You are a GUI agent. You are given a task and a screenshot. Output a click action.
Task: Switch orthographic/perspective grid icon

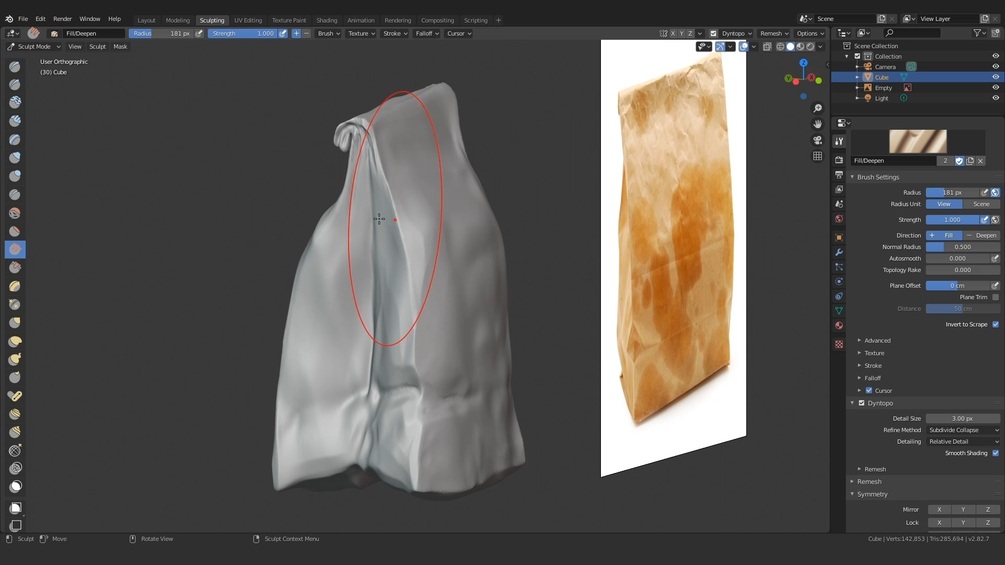817,156
